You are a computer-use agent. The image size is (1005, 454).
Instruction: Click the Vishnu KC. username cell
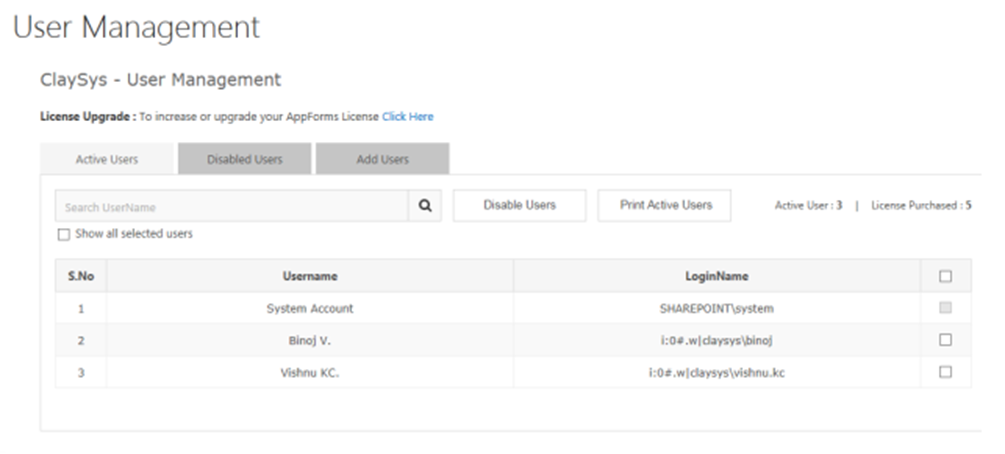click(310, 372)
